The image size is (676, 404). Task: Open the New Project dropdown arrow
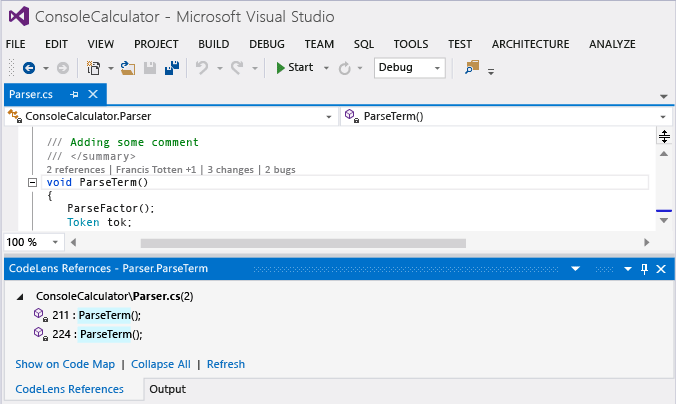tap(111, 68)
